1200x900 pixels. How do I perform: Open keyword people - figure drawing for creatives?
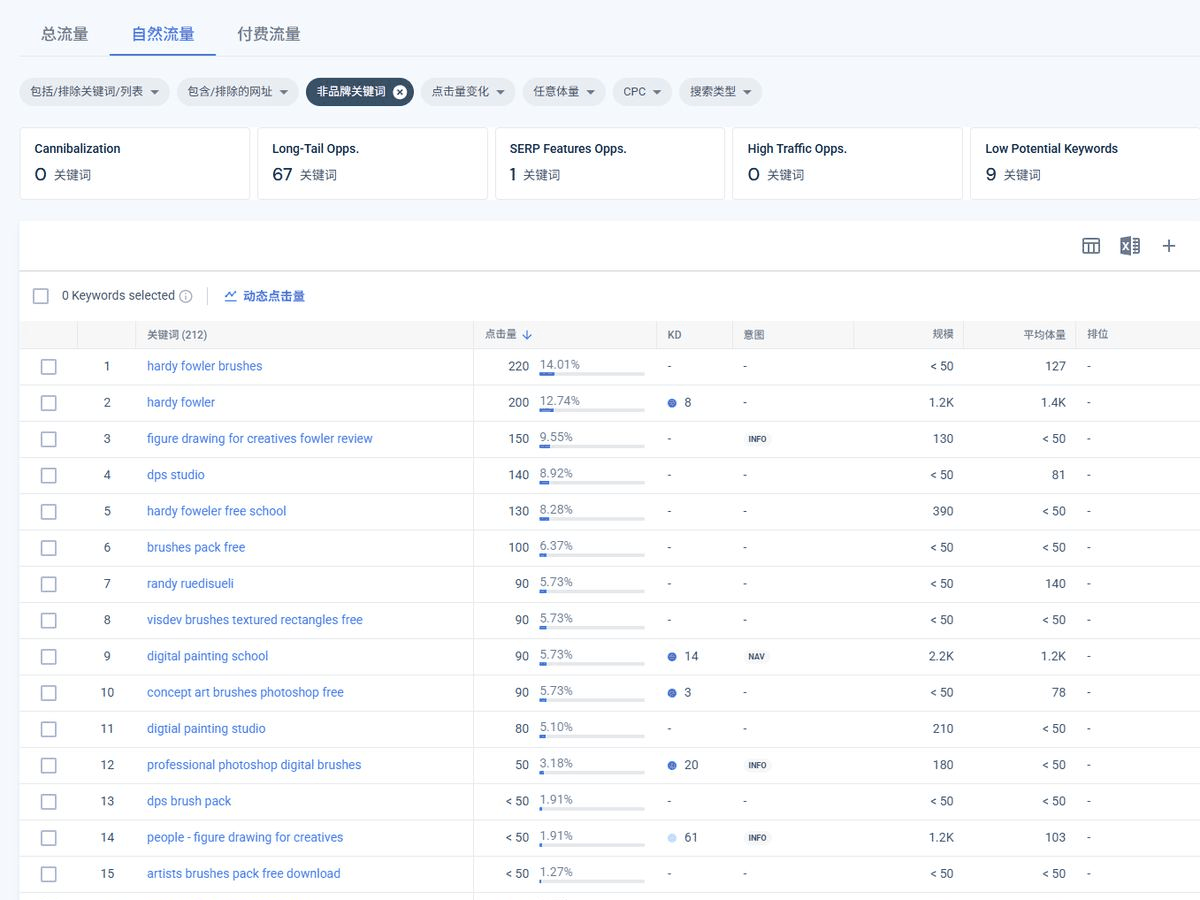coord(245,837)
